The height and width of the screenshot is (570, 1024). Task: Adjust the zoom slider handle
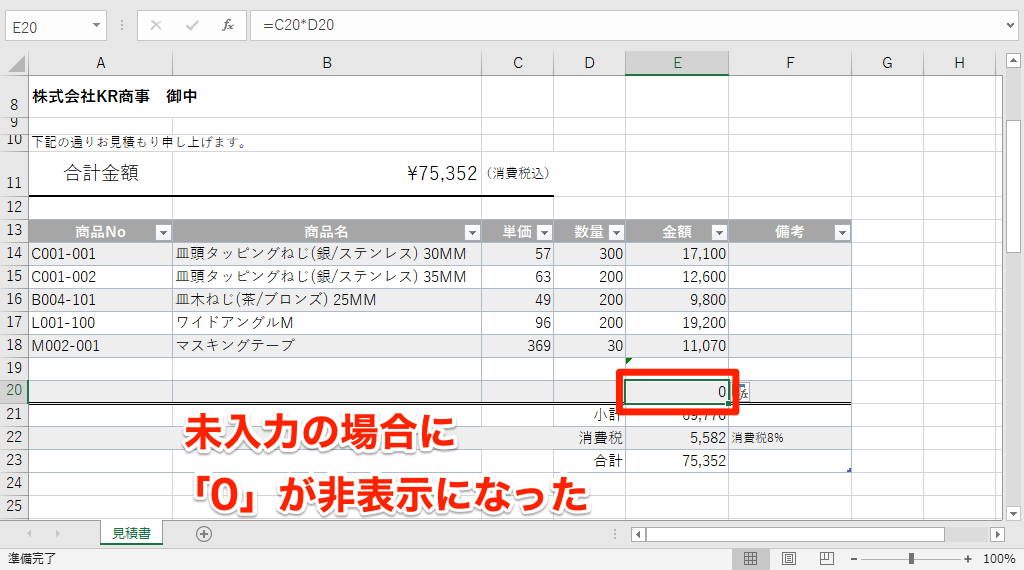coord(911,559)
